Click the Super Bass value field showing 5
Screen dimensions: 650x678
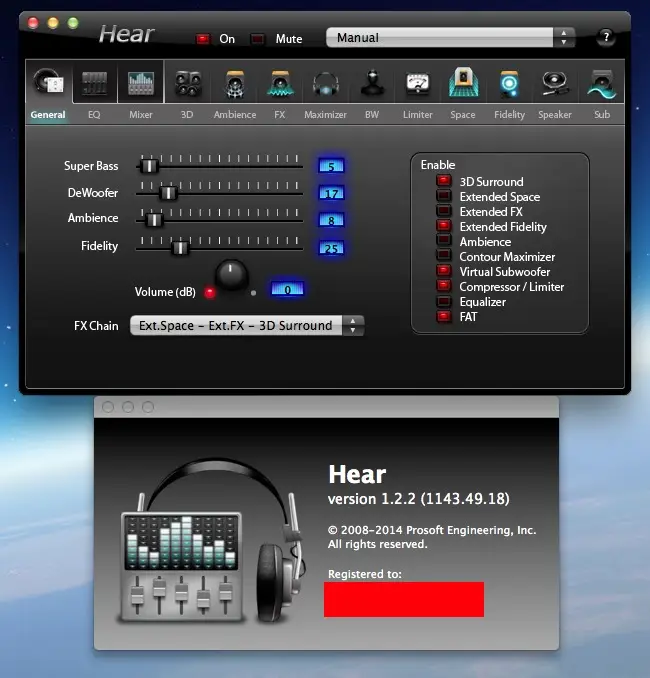pos(331,166)
